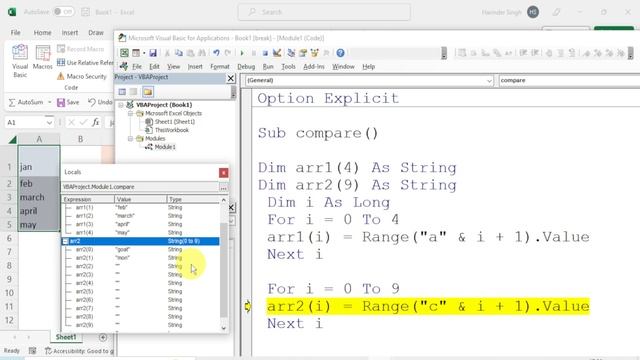Click View Object icon in Project panel
Viewport: 640px width, 360px height.
click(133, 92)
